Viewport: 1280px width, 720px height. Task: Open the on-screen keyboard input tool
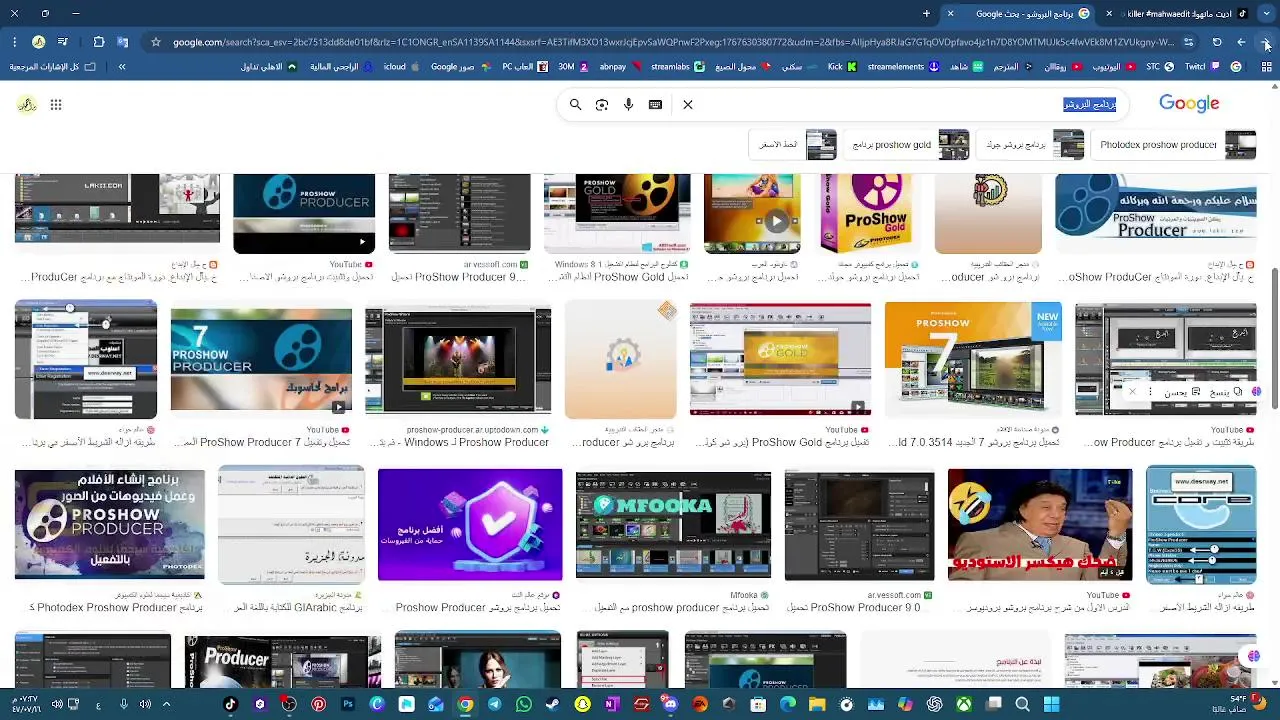coord(655,104)
